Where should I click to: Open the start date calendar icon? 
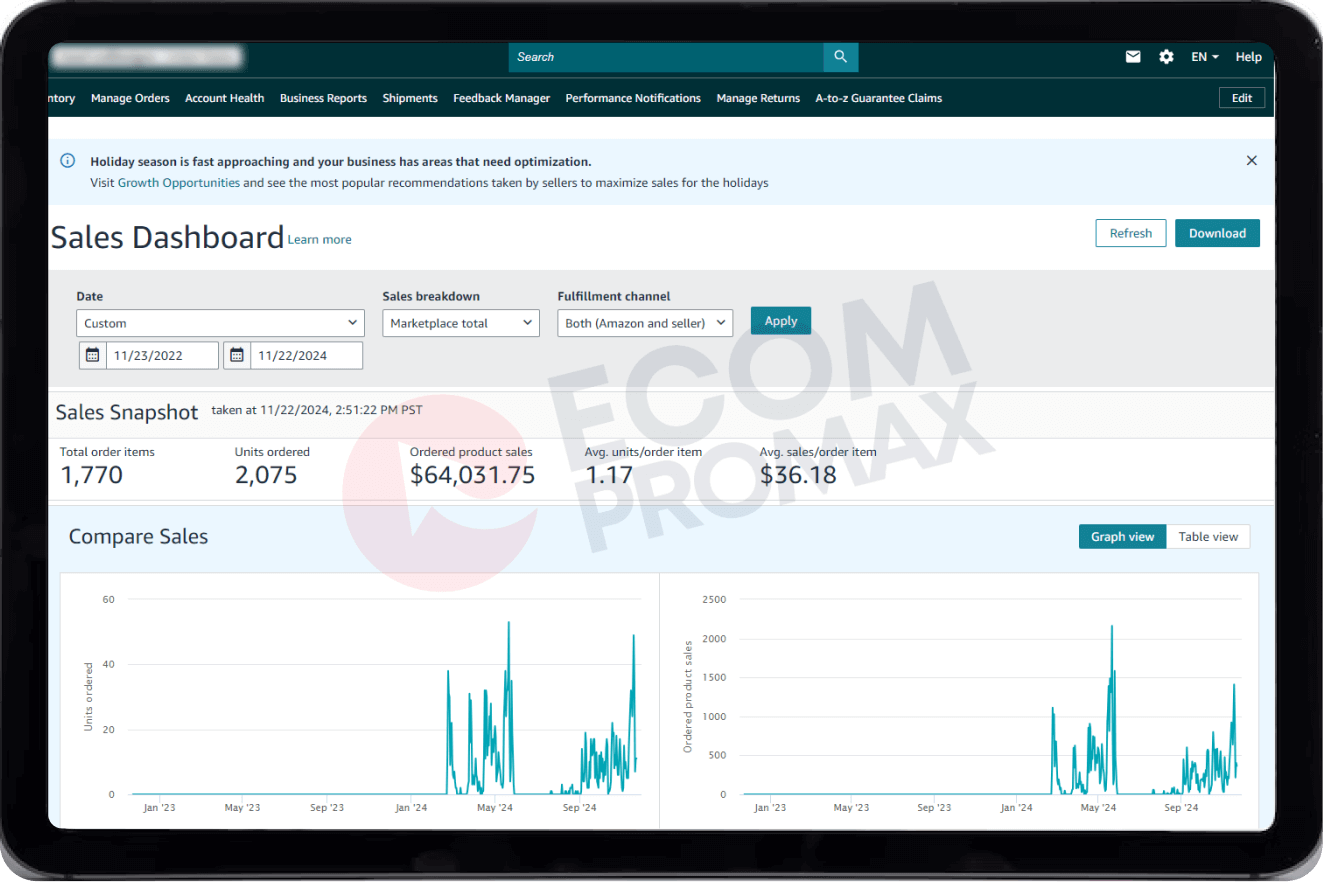tap(93, 355)
